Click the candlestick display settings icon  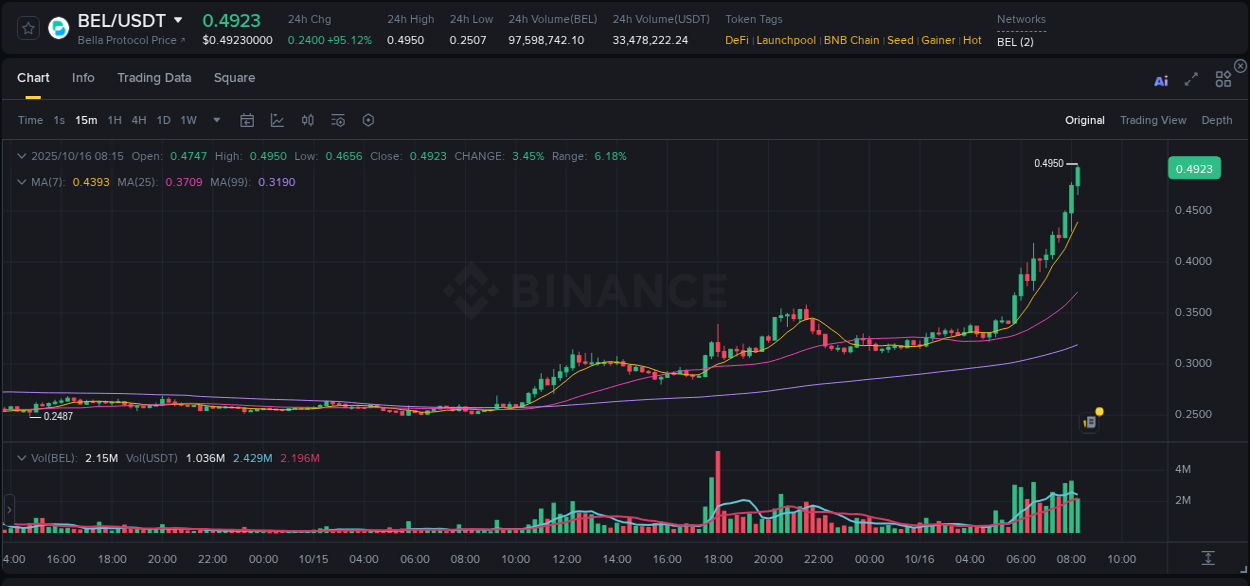[x=307, y=120]
